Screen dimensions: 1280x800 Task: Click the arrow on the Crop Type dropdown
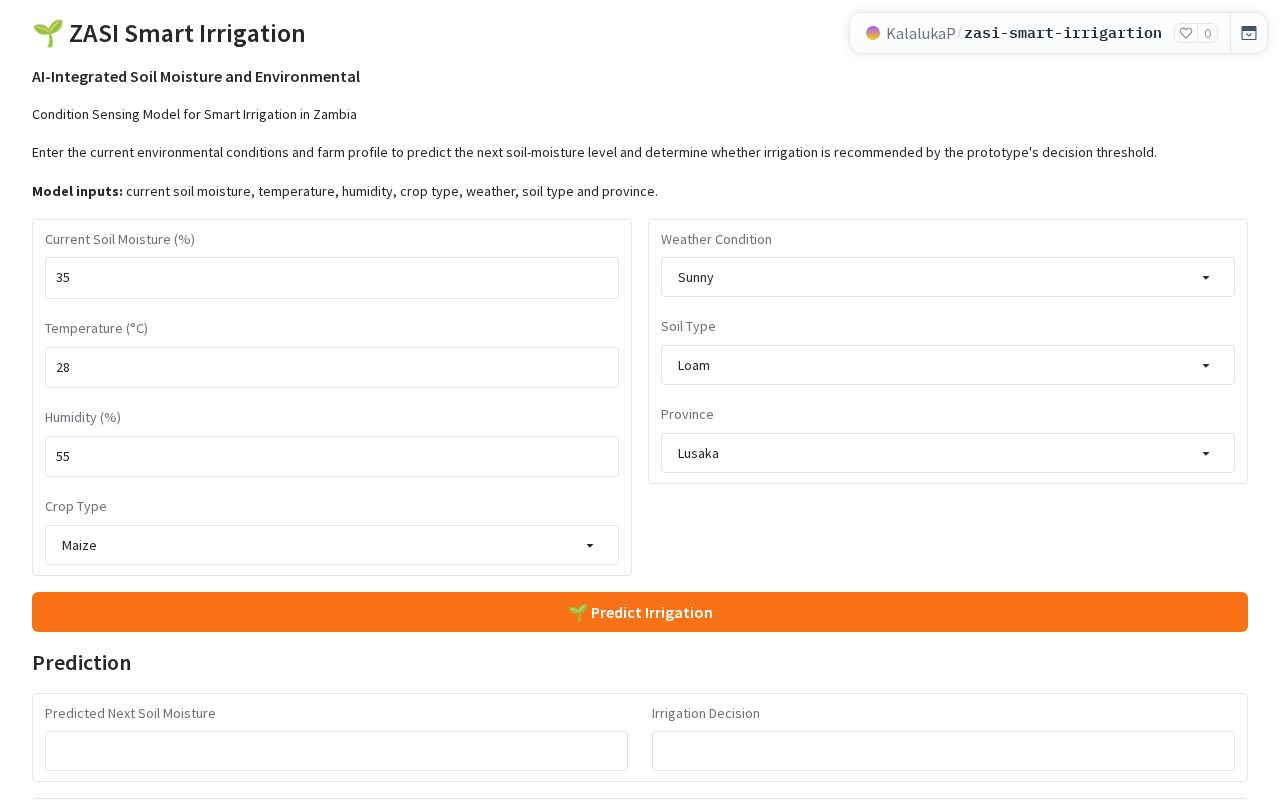click(590, 545)
